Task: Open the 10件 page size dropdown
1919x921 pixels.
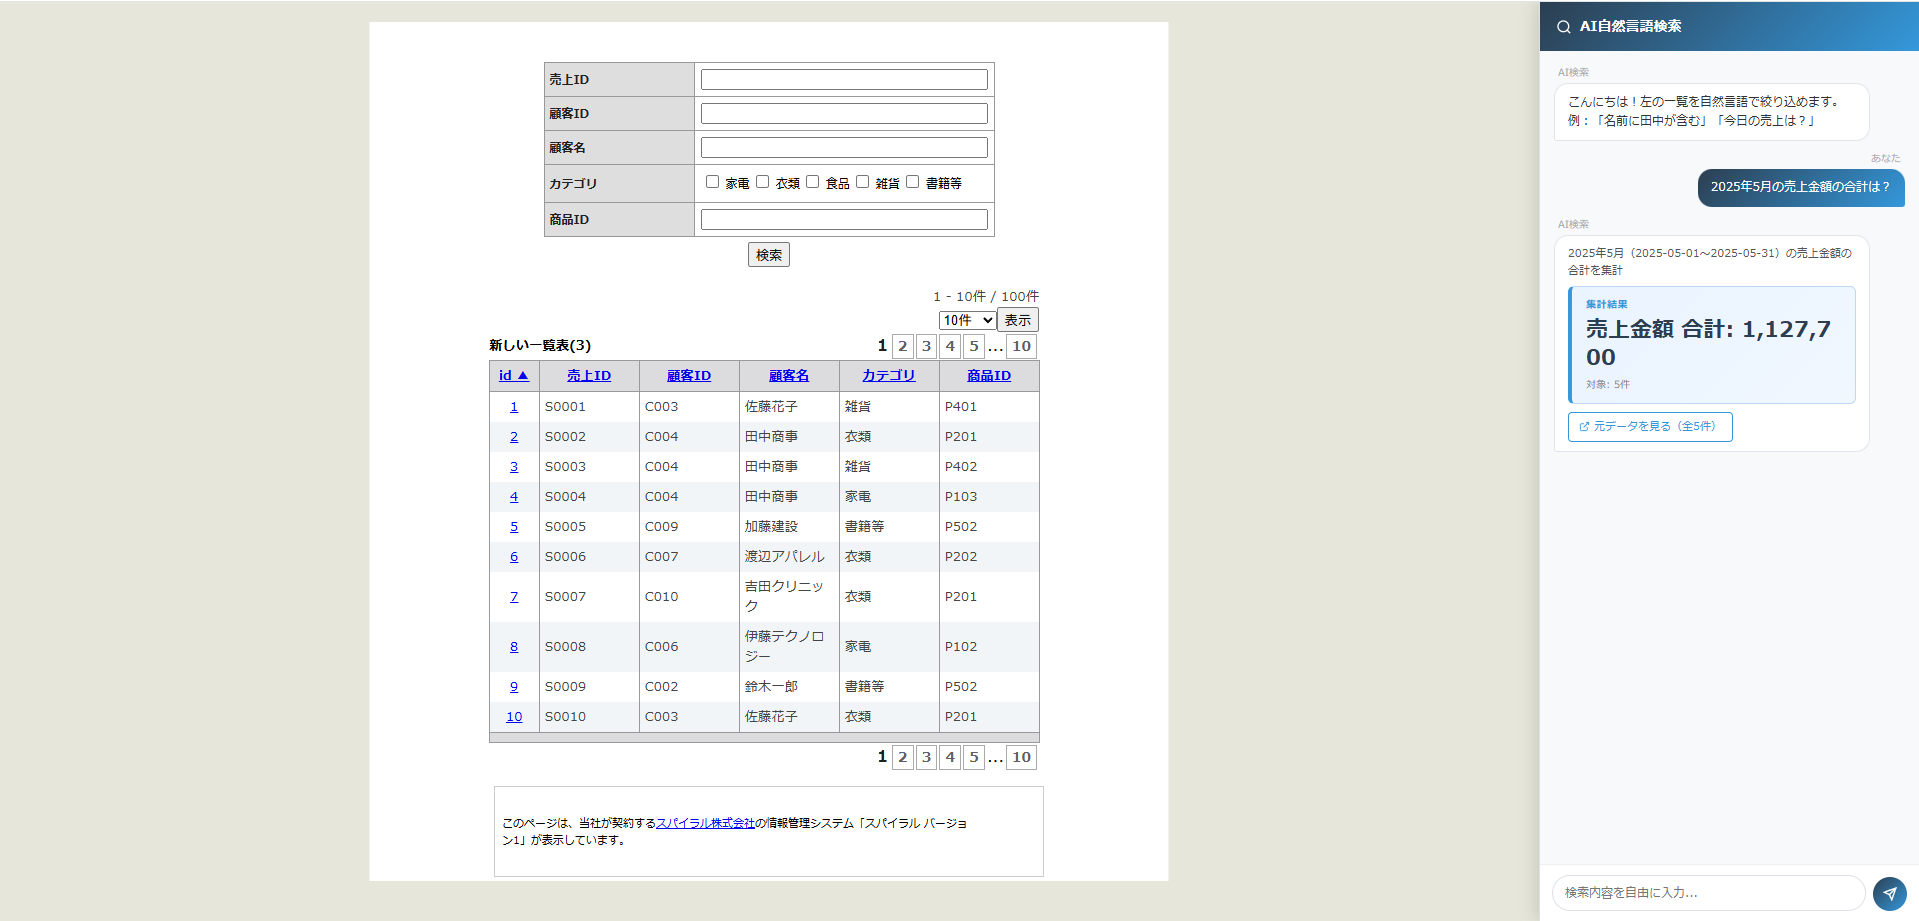Action: click(967, 320)
